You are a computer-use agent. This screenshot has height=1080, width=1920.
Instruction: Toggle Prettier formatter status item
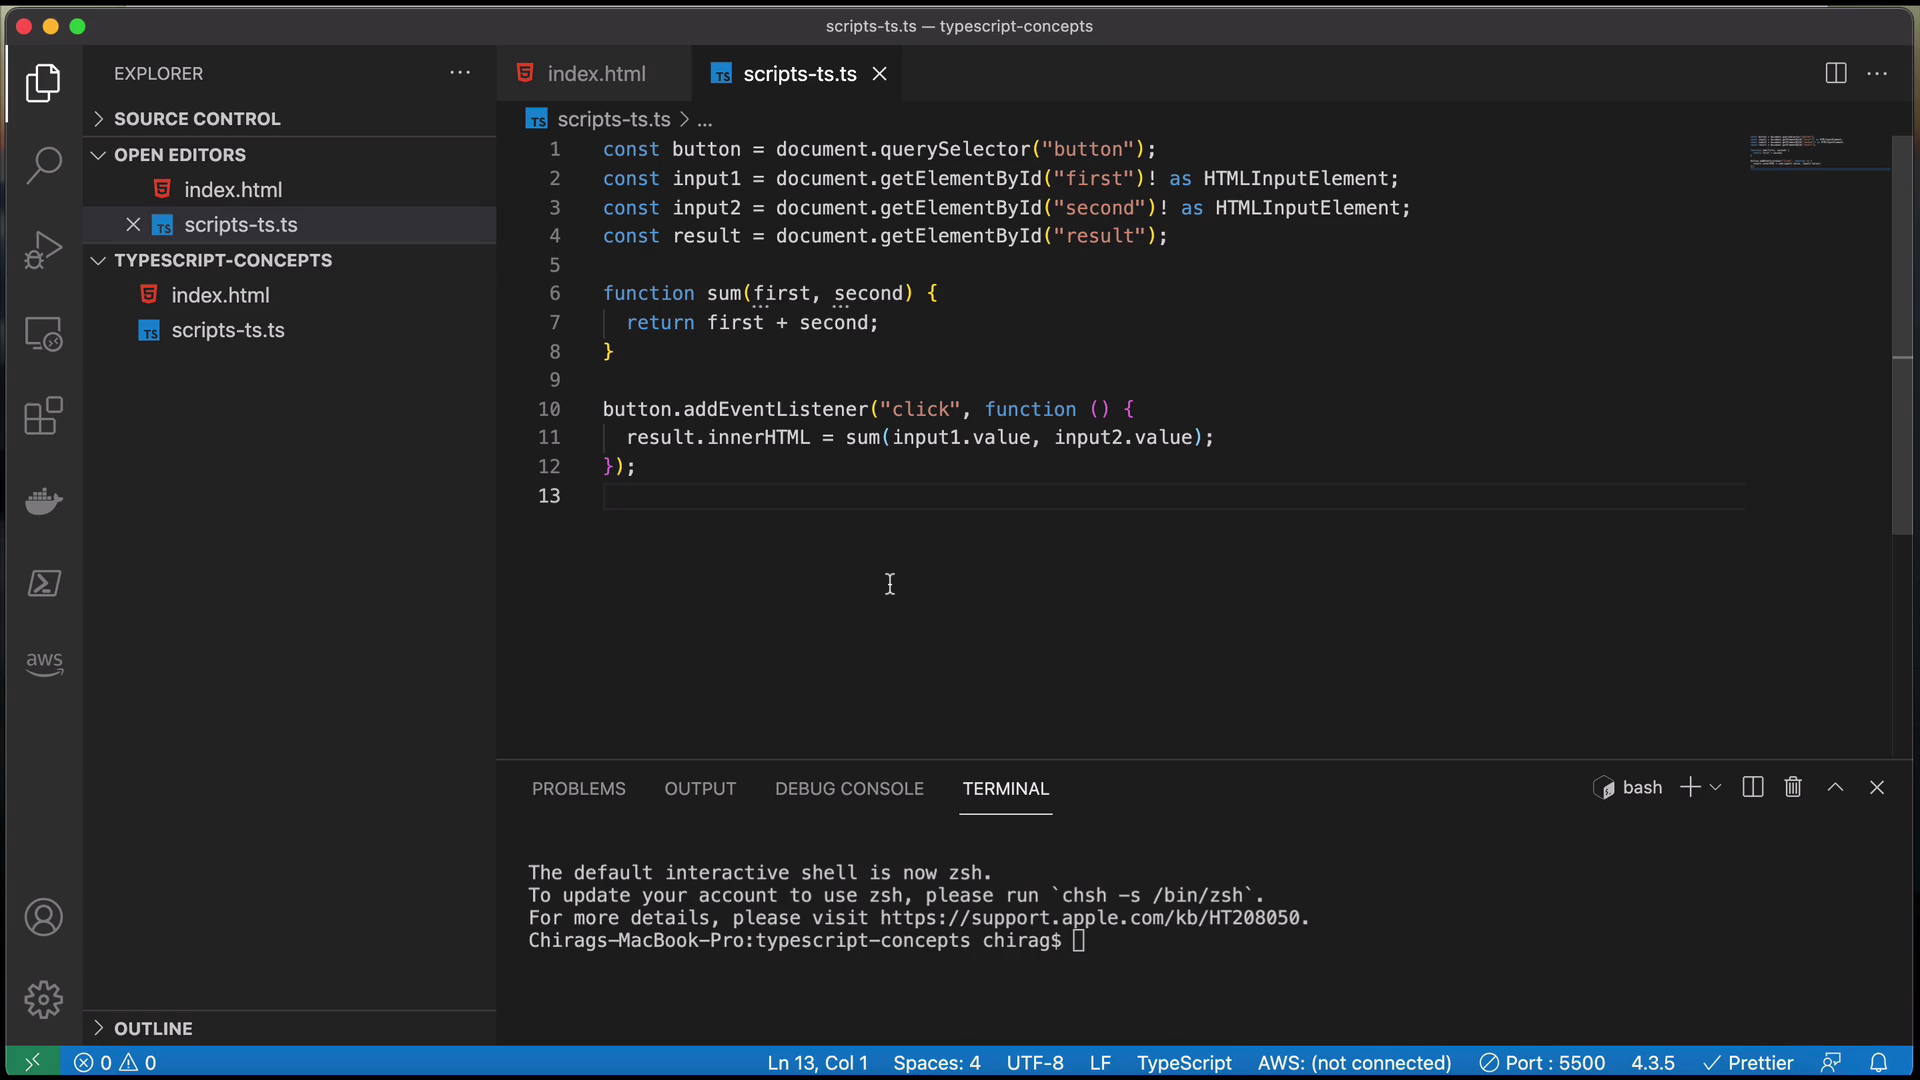pyautogui.click(x=1748, y=1062)
